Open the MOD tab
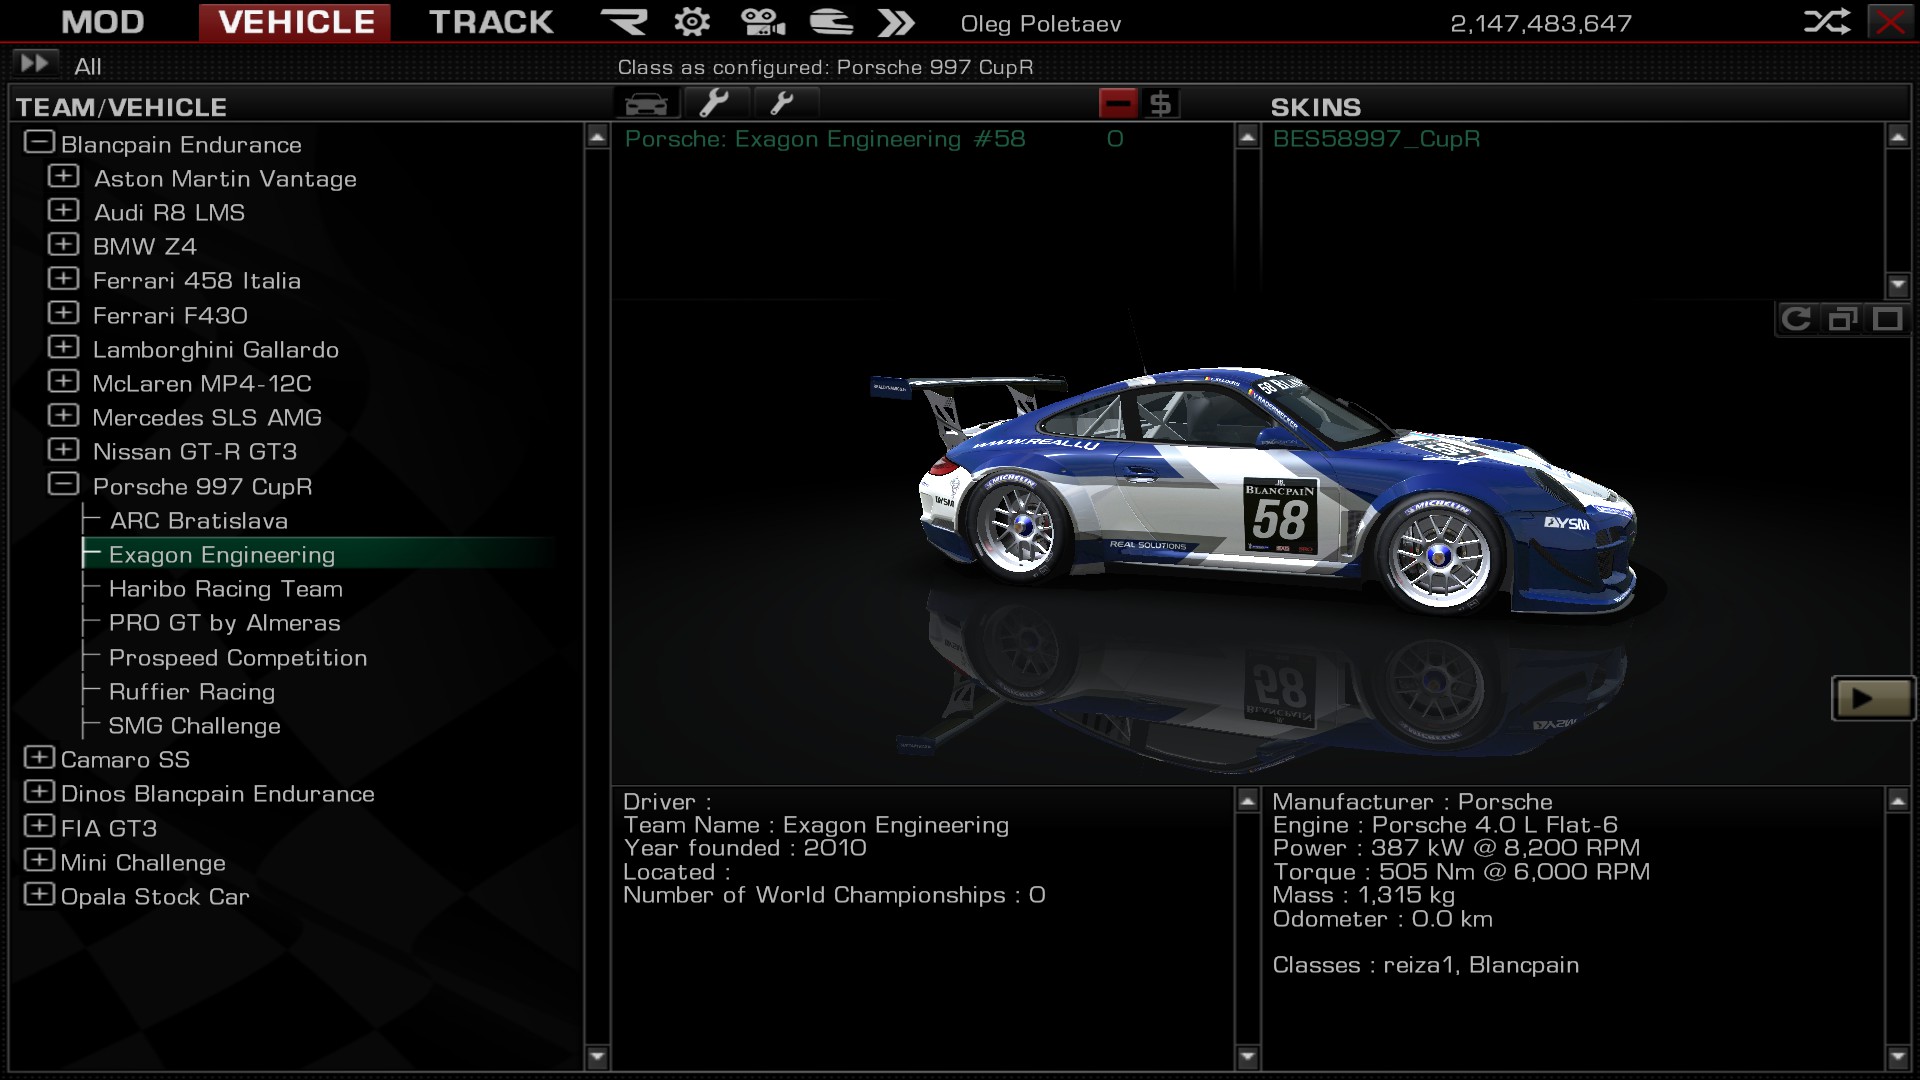The height and width of the screenshot is (1080, 1920). click(x=103, y=22)
